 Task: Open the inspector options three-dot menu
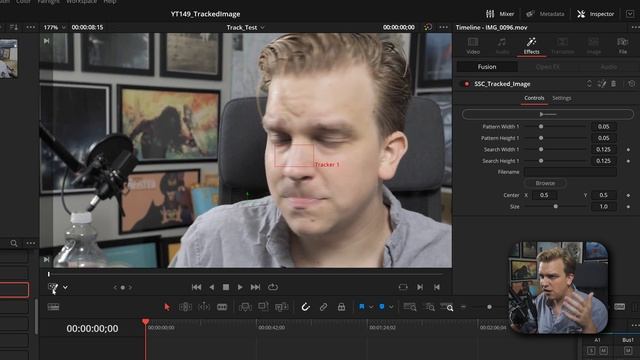click(635, 27)
